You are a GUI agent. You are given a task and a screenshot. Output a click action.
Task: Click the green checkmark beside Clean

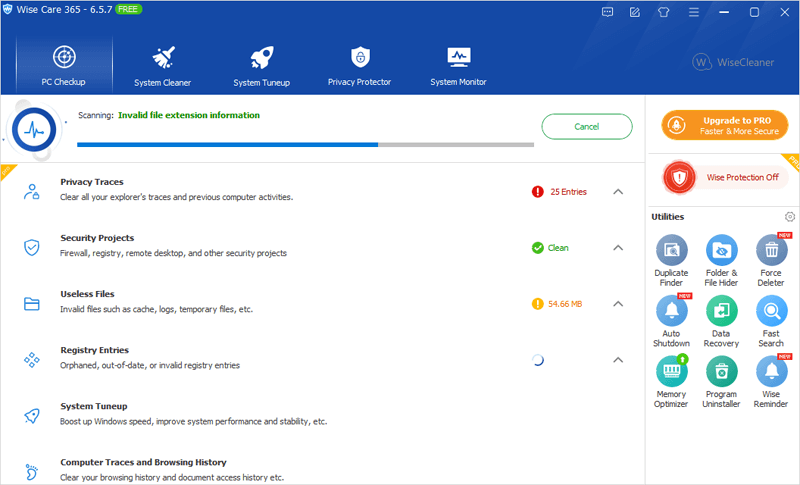pos(538,248)
